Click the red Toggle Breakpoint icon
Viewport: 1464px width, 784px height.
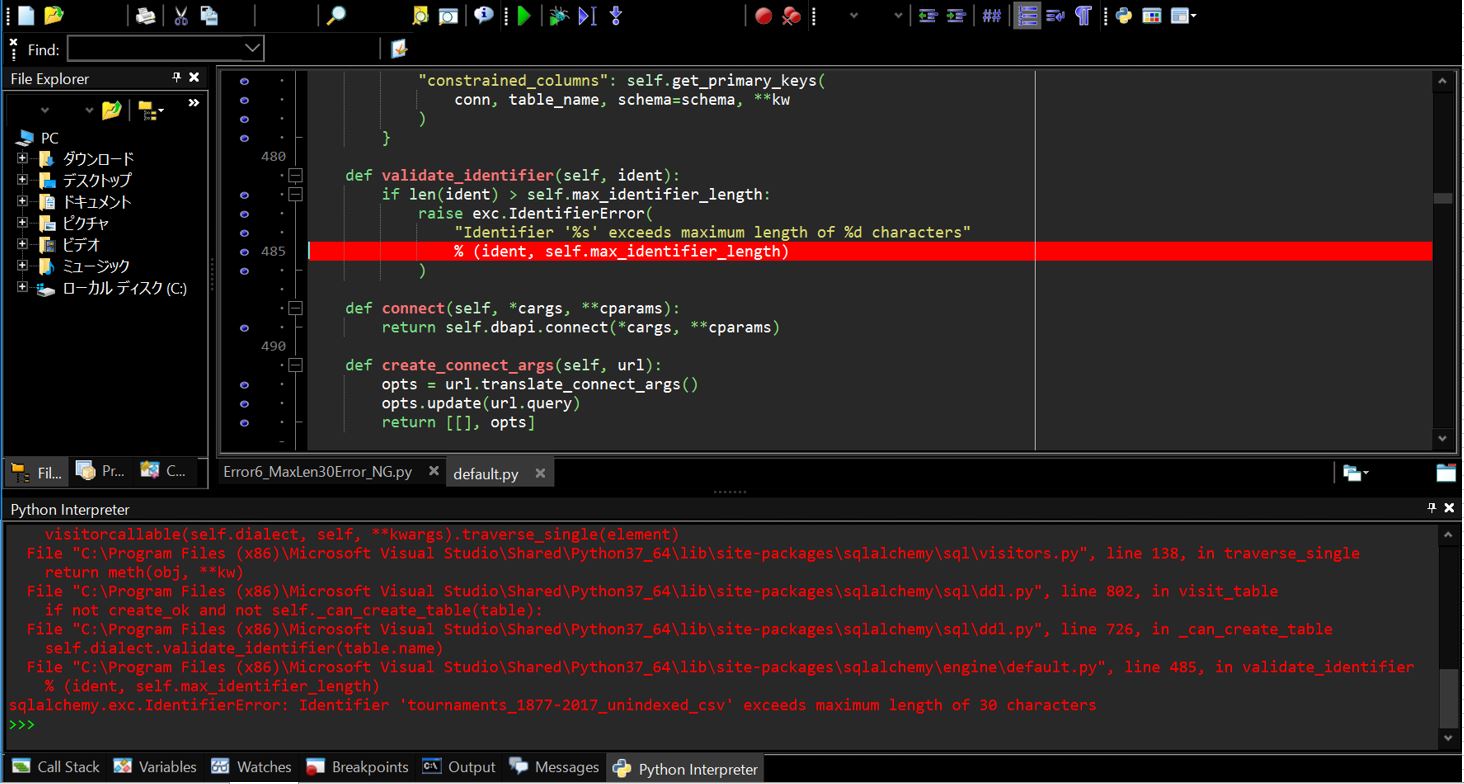763,16
